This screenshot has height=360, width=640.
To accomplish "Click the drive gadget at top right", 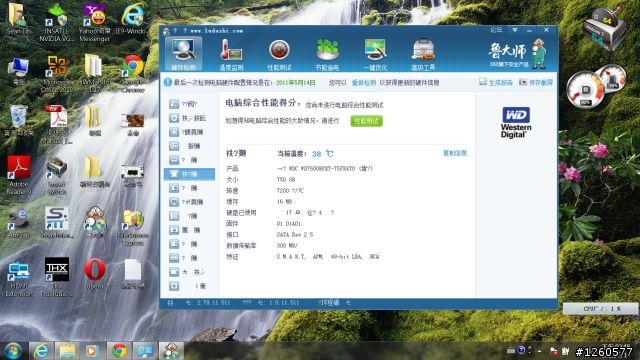I will [x=605, y=29].
